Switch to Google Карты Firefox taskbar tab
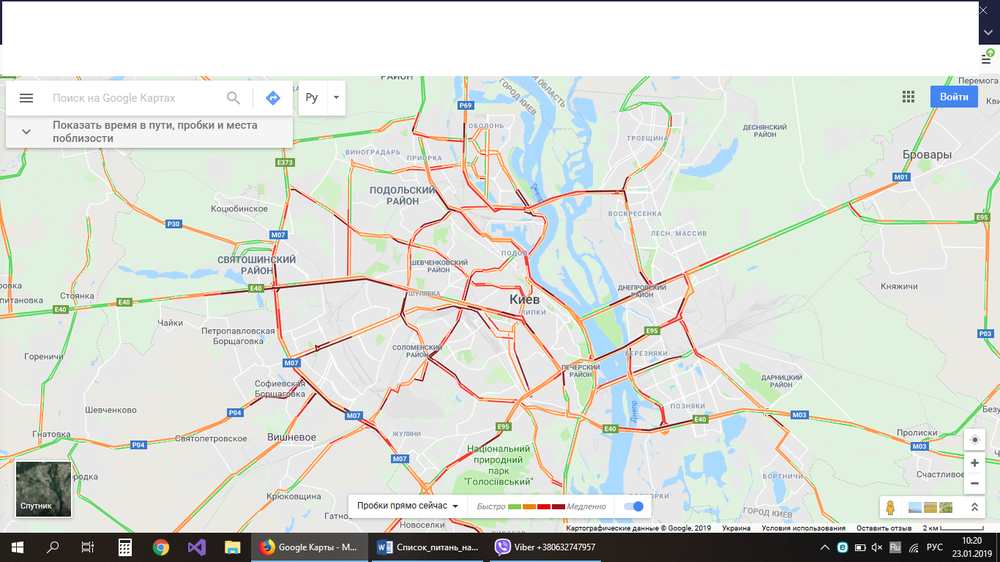 [x=309, y=547]
